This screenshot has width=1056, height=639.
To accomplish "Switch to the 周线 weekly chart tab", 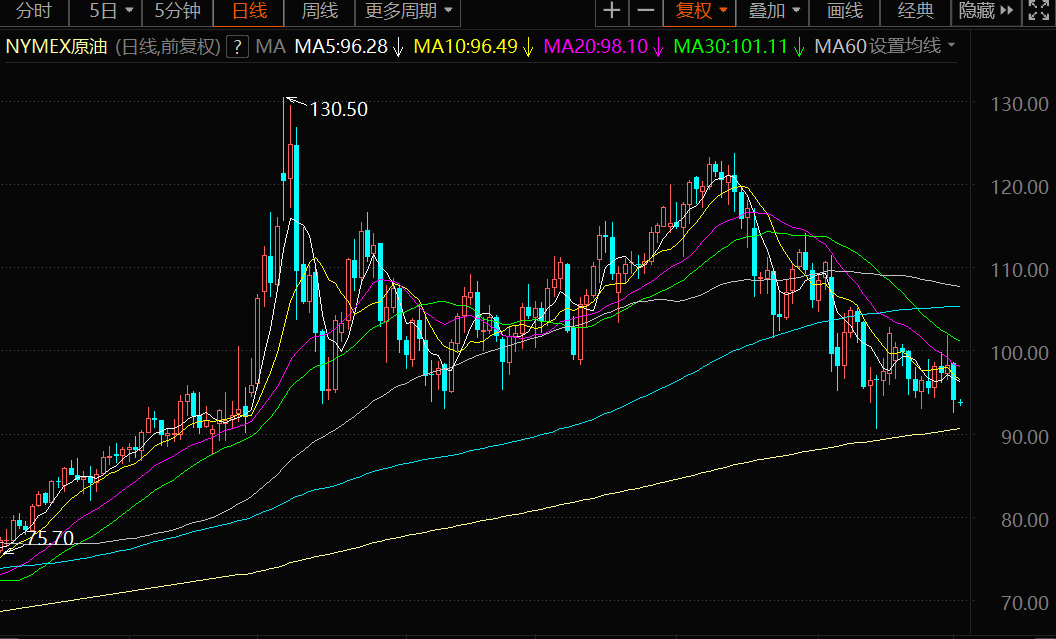I will click(x=320, y=12).
